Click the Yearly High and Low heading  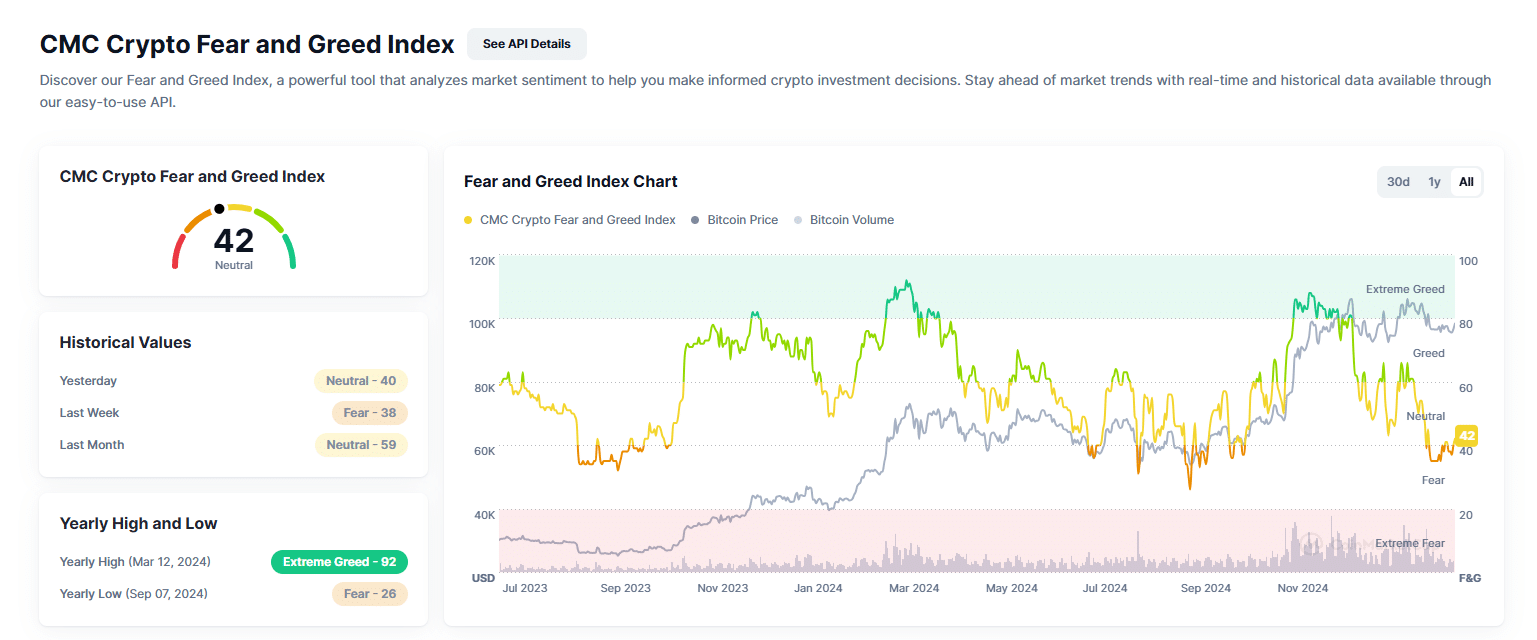click(138, 524)
